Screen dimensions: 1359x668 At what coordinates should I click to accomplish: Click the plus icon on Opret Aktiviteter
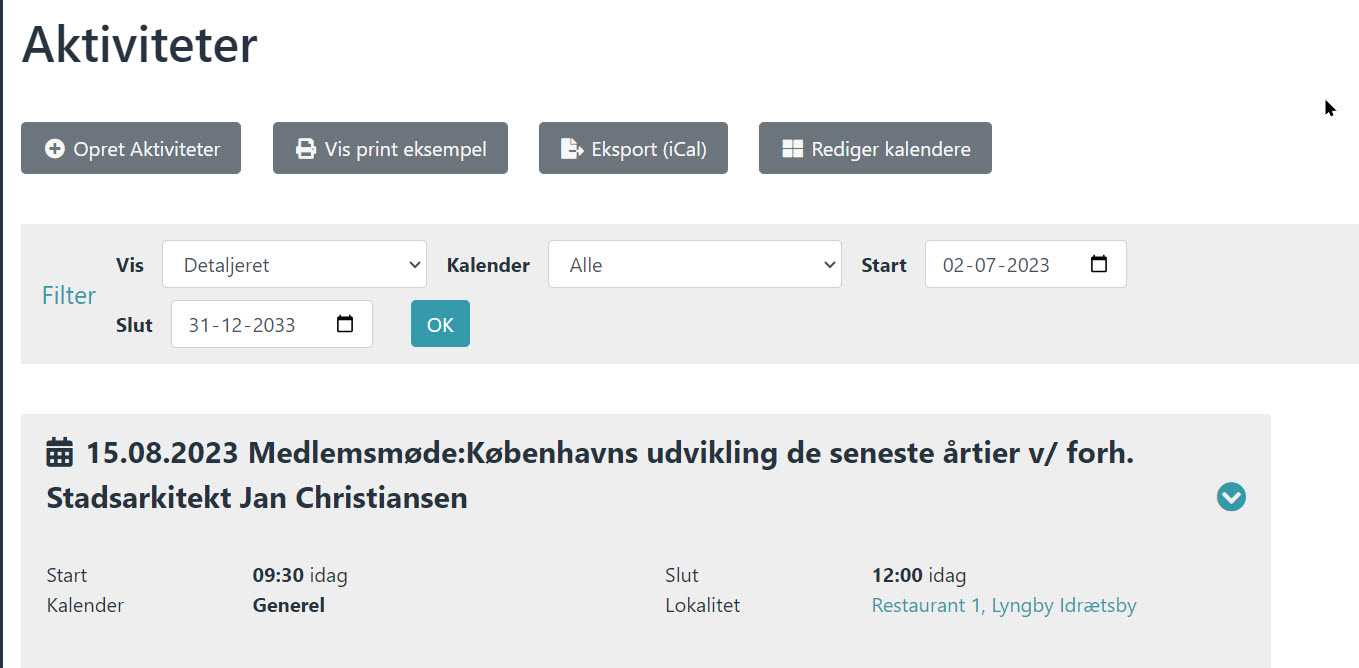[x=54, y=149]
